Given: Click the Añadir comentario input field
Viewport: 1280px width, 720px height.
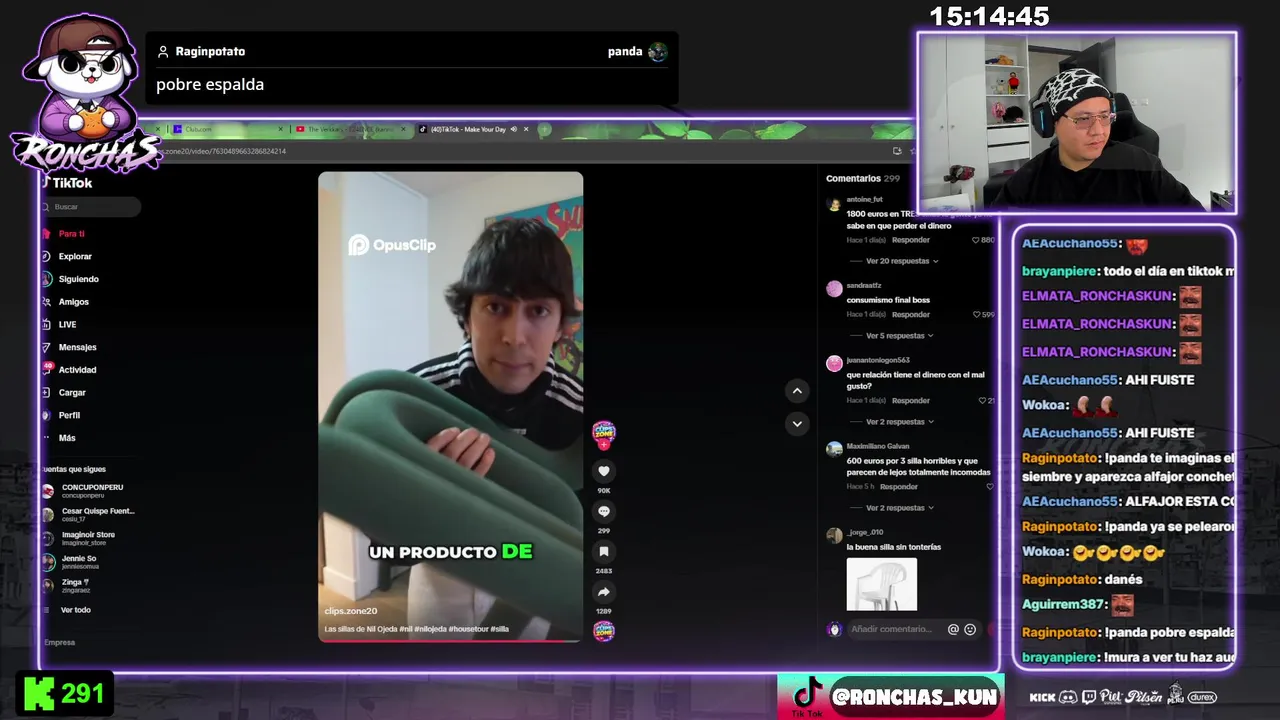Looking at the screenshot, I should point(891,629).
